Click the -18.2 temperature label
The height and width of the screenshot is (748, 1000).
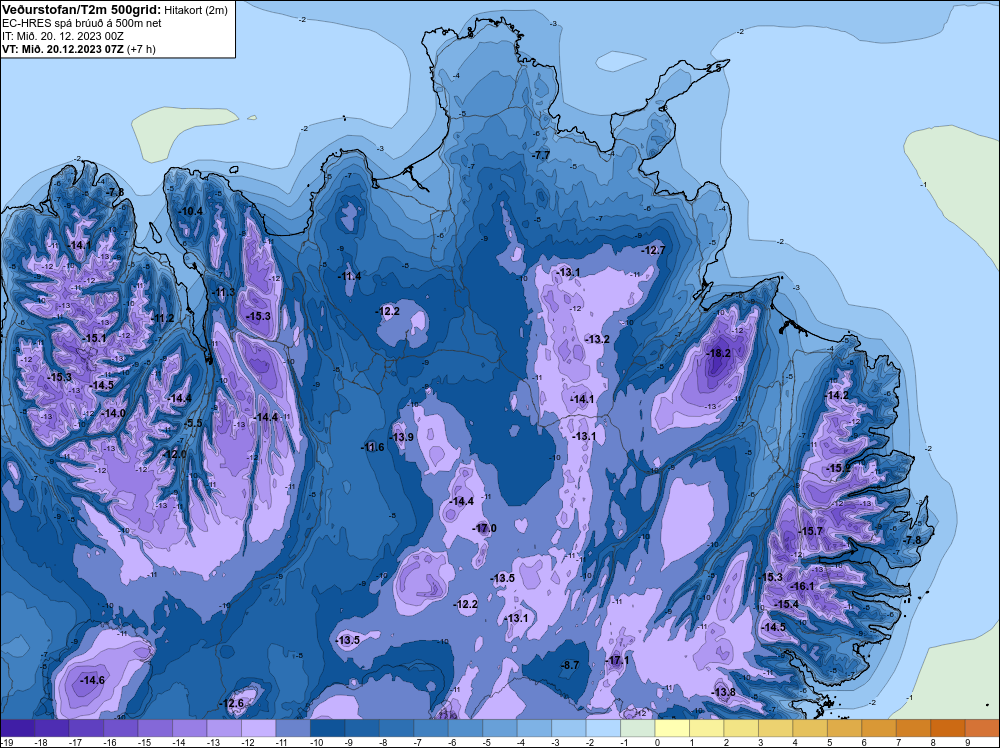pyautogui.click(x=719, y=353)
